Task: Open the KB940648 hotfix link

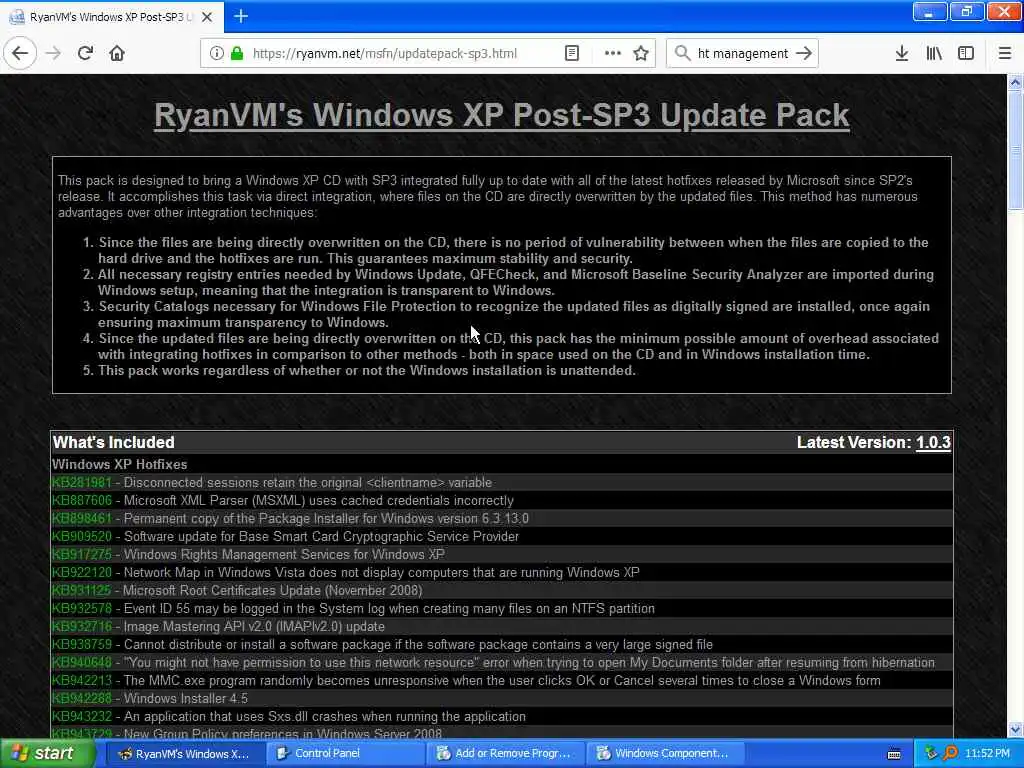Action: pos(82,663)
